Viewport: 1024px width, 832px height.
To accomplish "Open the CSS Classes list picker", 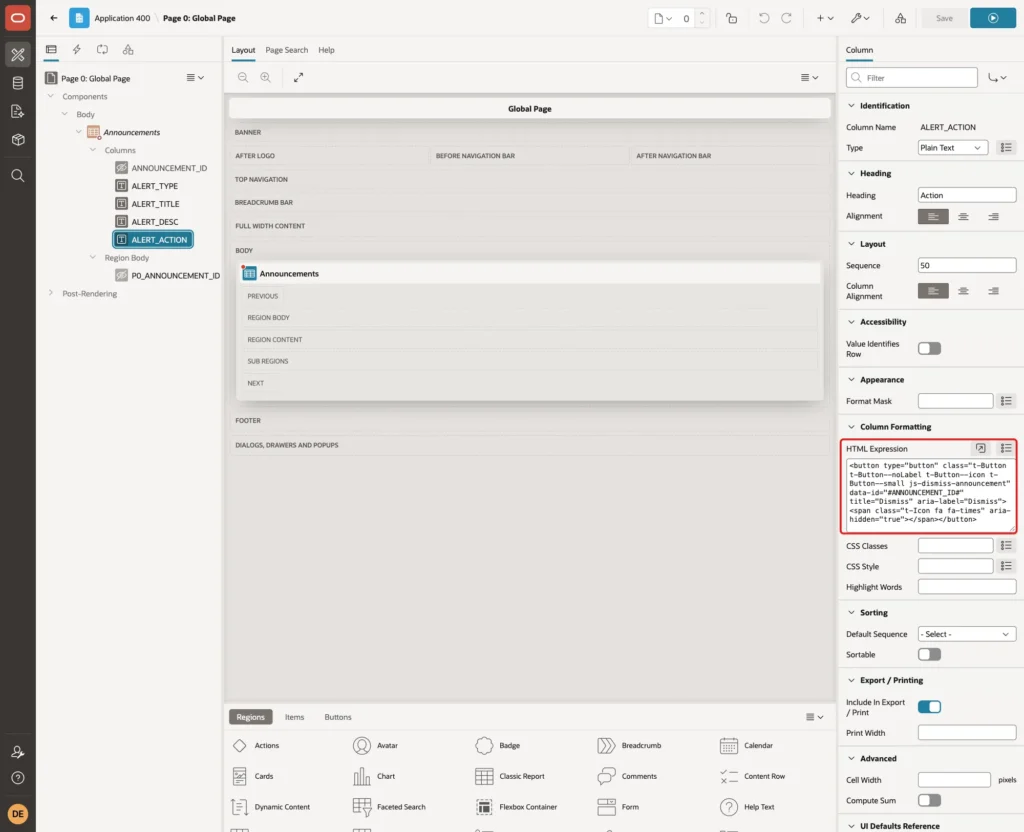I will [1006, 545].
